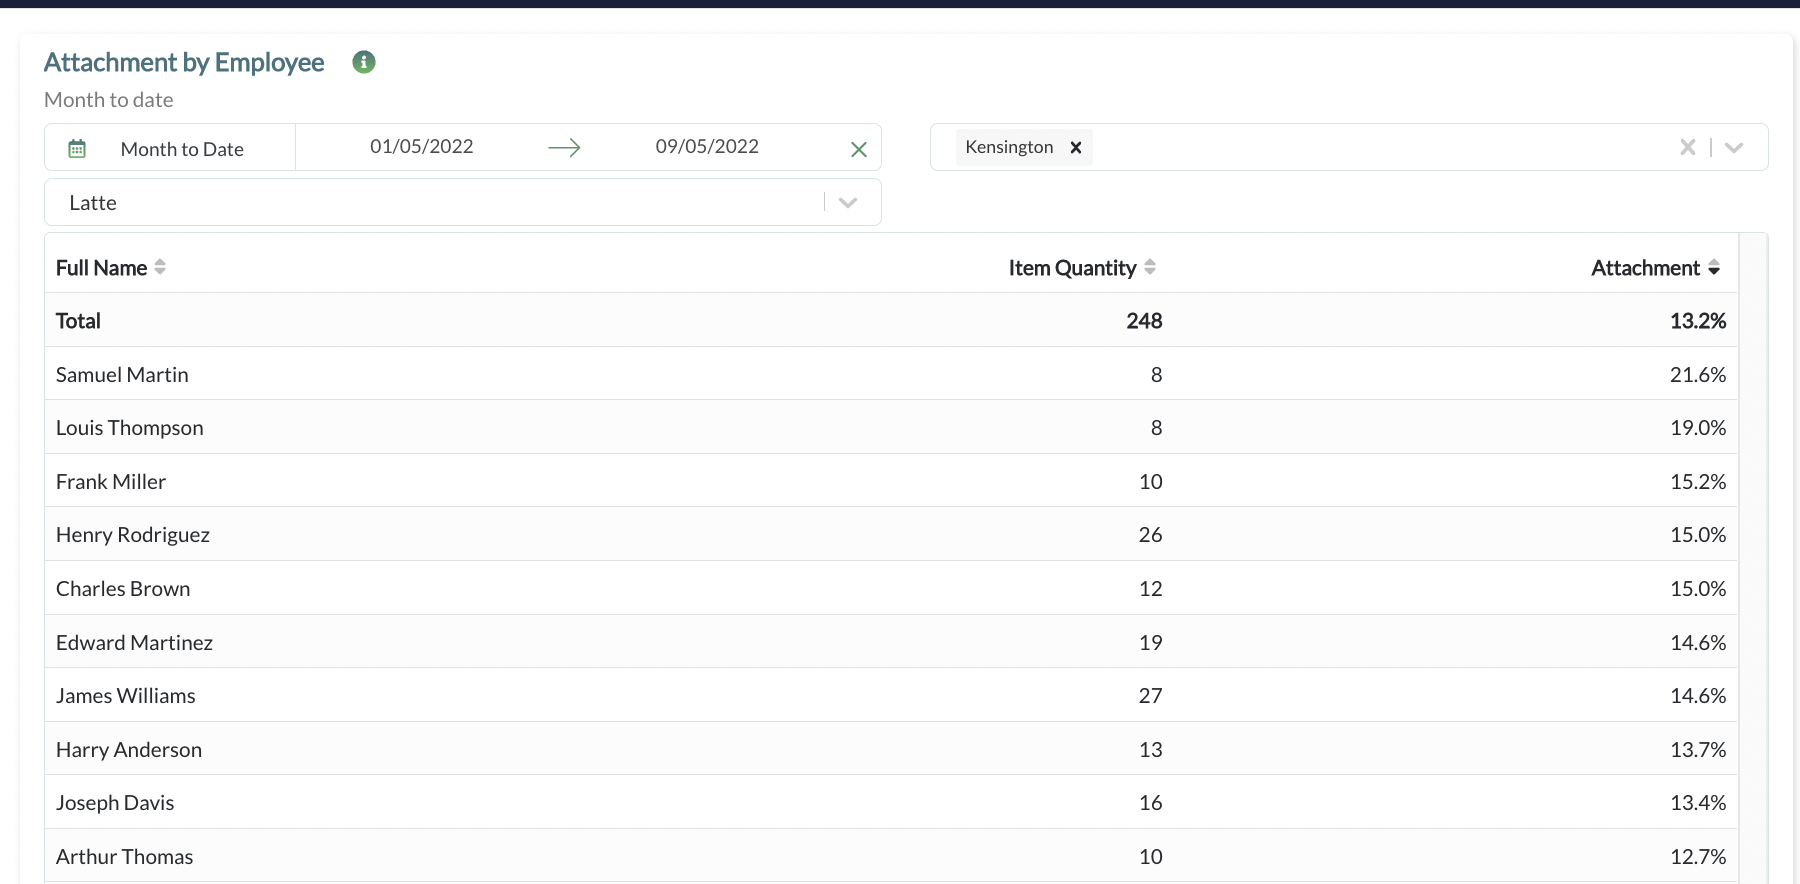Screen dimensions: 1800x884
Task: Sort table by Item Quantity column
Action: [x=1072, y=268]
